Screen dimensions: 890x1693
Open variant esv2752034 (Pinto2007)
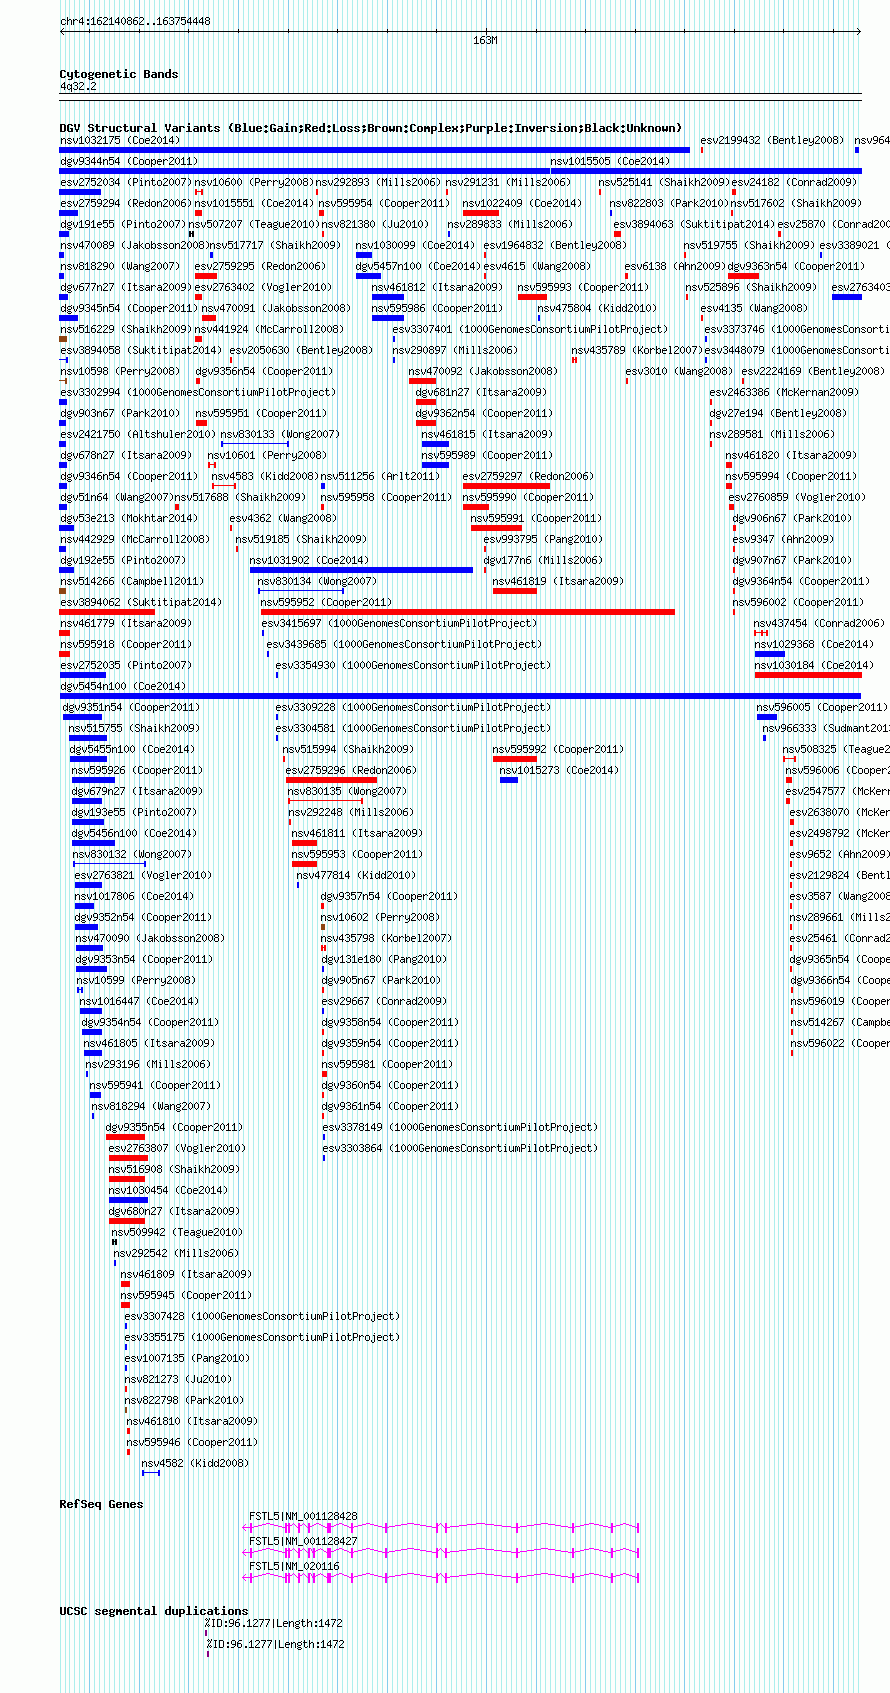click(126, 182)
